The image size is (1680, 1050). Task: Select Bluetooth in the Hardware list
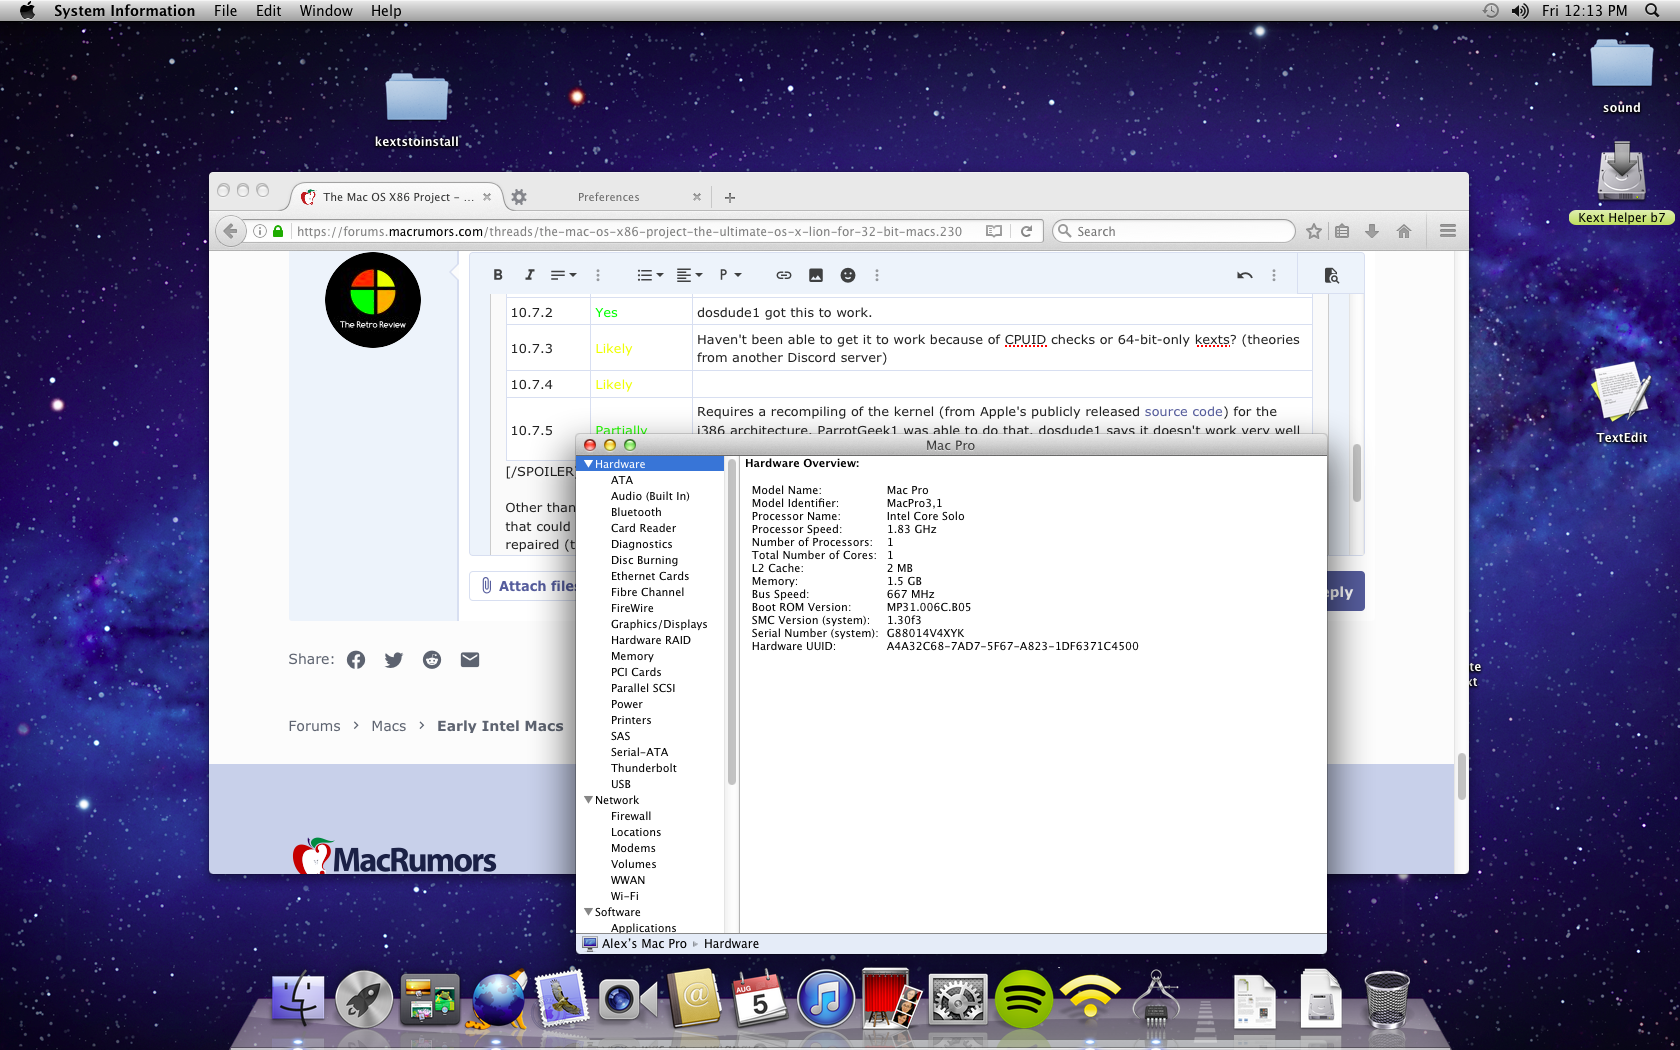click(636, 512)
